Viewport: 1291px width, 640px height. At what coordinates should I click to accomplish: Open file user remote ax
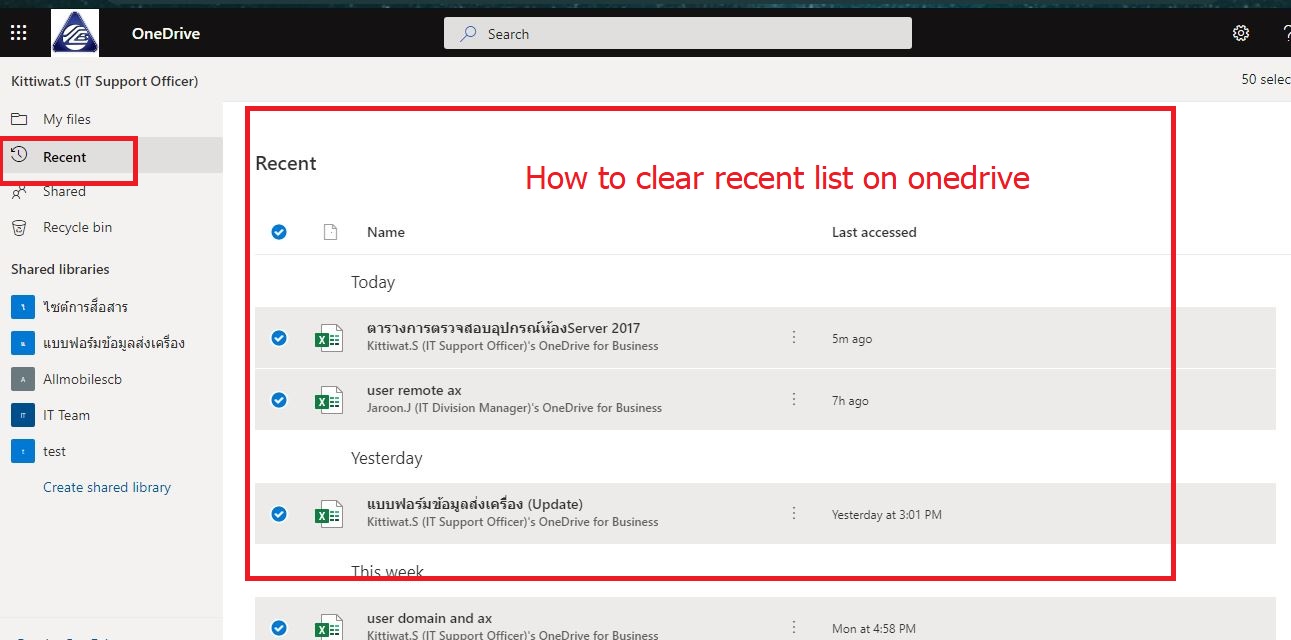pyautogui.click(x=414, y=390)
